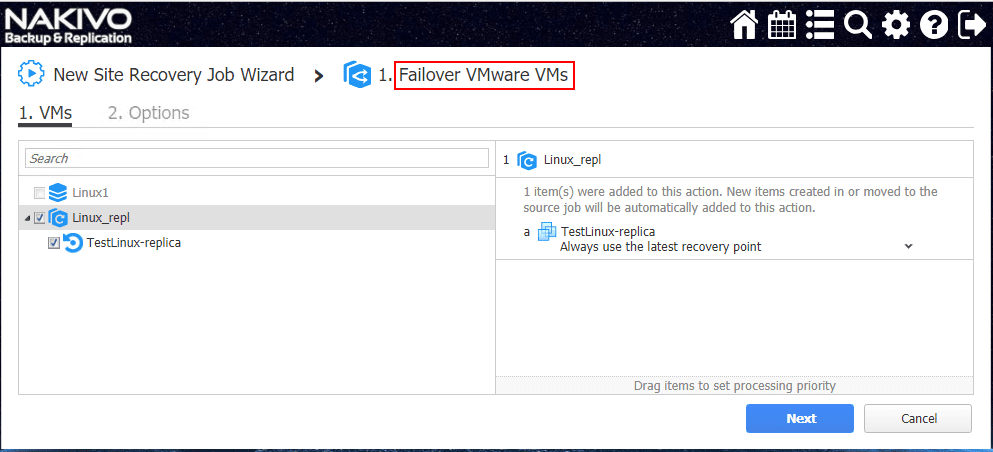Uncheck the TestLinux-replica checkbox
Viewport: 993px width, 452px height.
click(x=54, y=243)
